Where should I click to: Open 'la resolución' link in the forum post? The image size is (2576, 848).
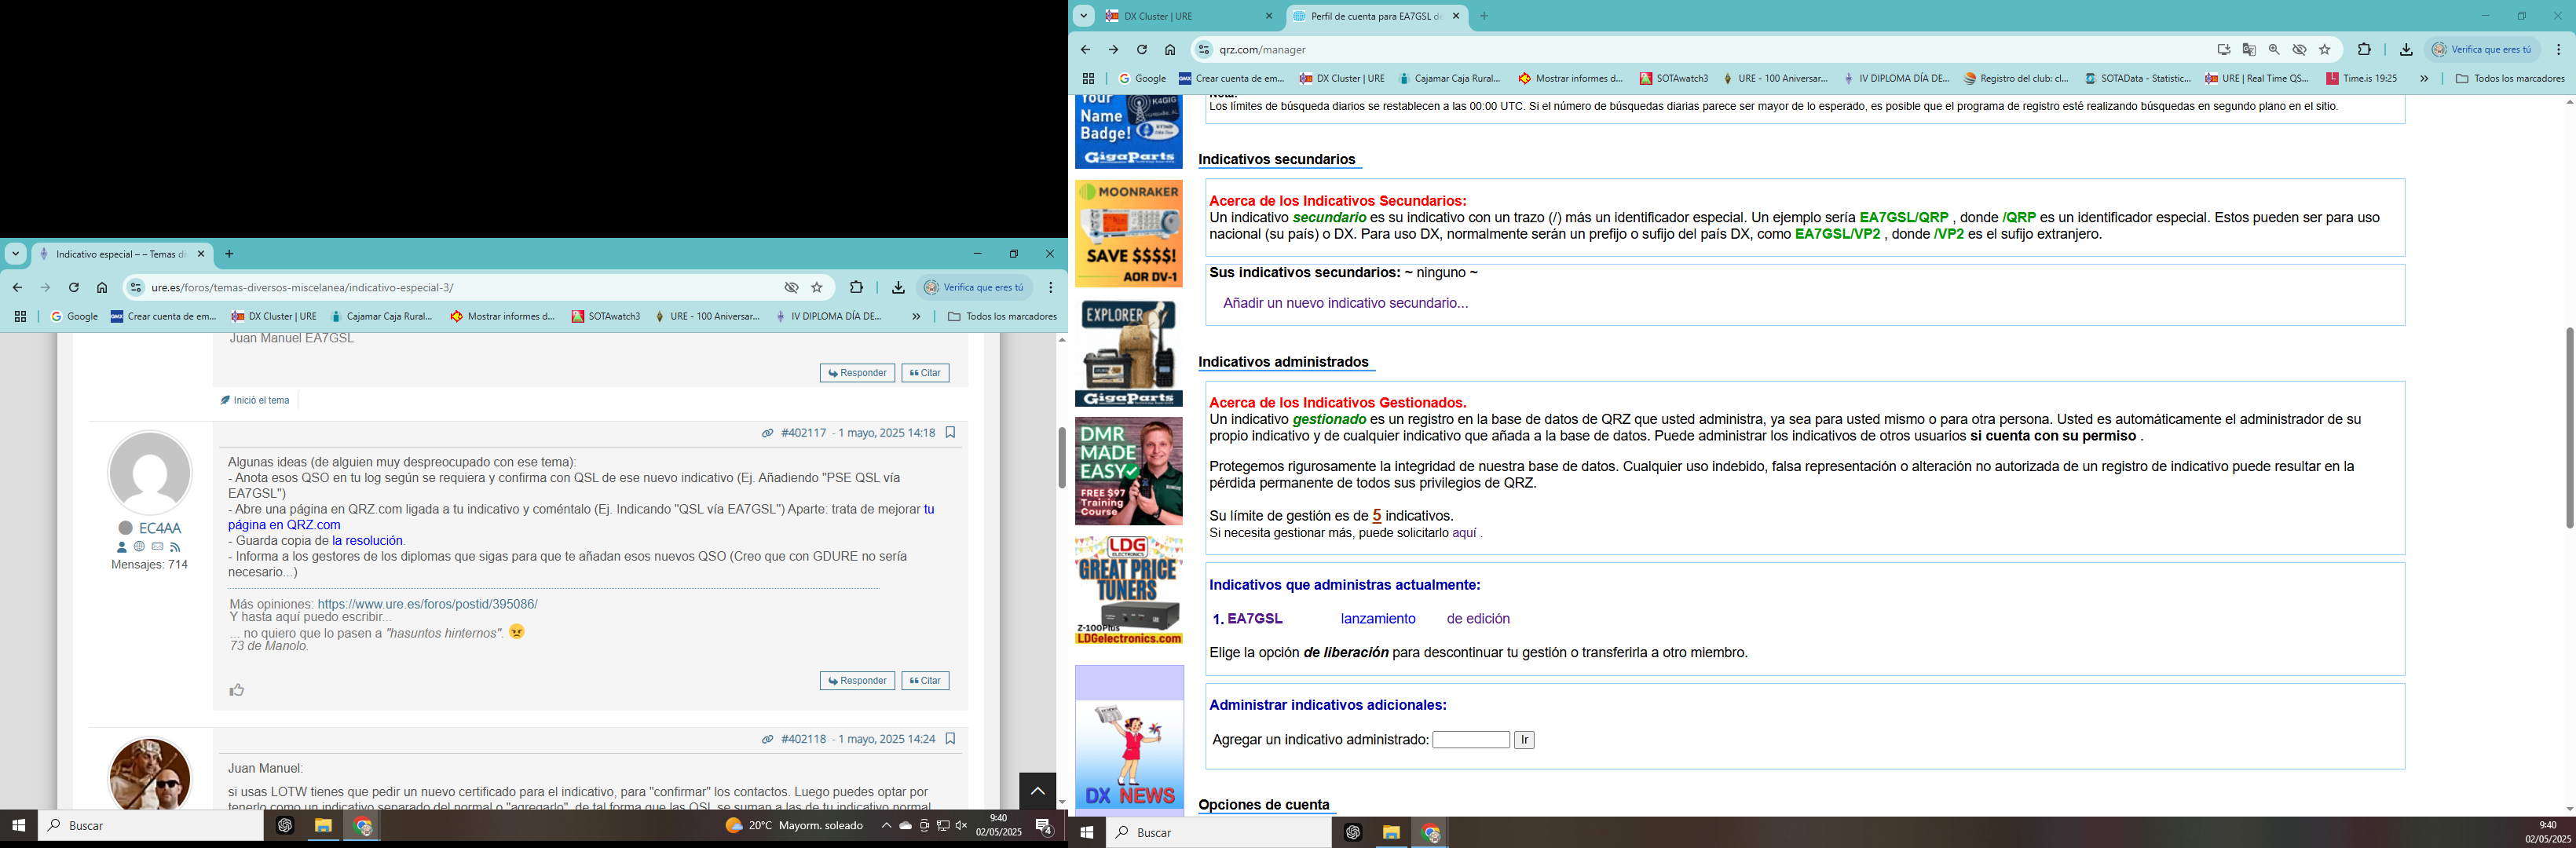point(368,541)
